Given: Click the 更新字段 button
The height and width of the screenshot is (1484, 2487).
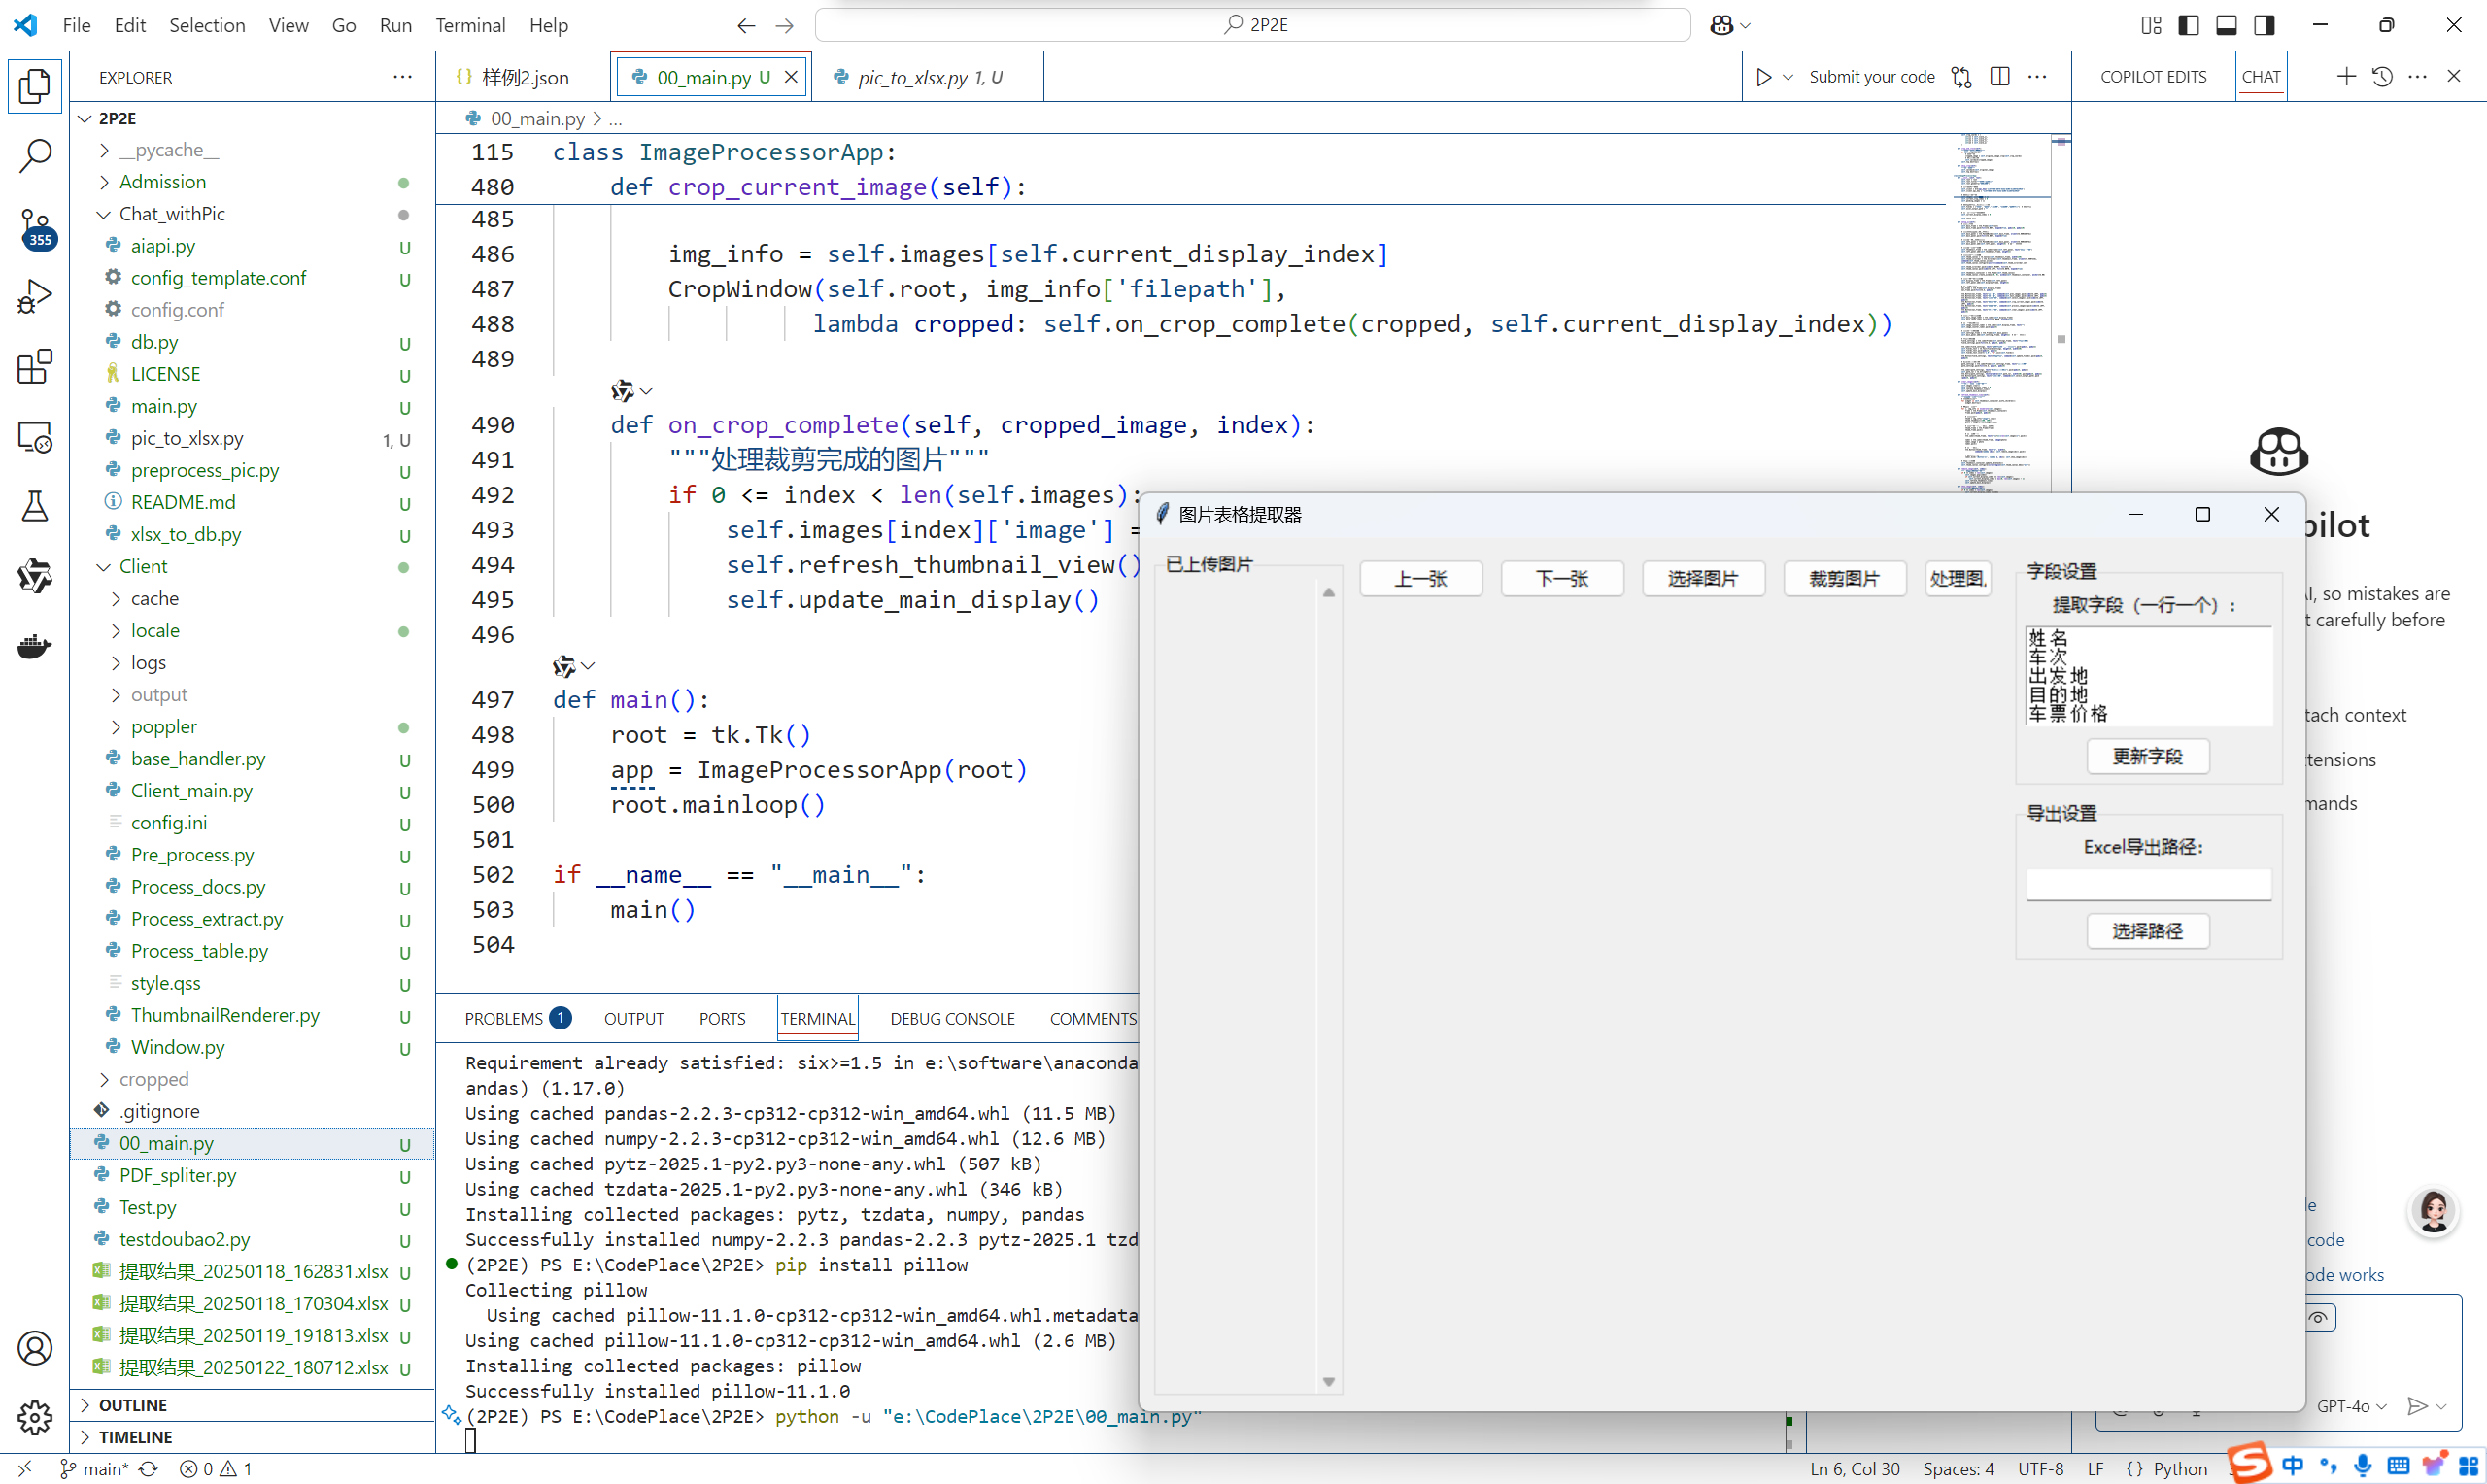Looking at the screenshot, I should (x=2147, y=756).
